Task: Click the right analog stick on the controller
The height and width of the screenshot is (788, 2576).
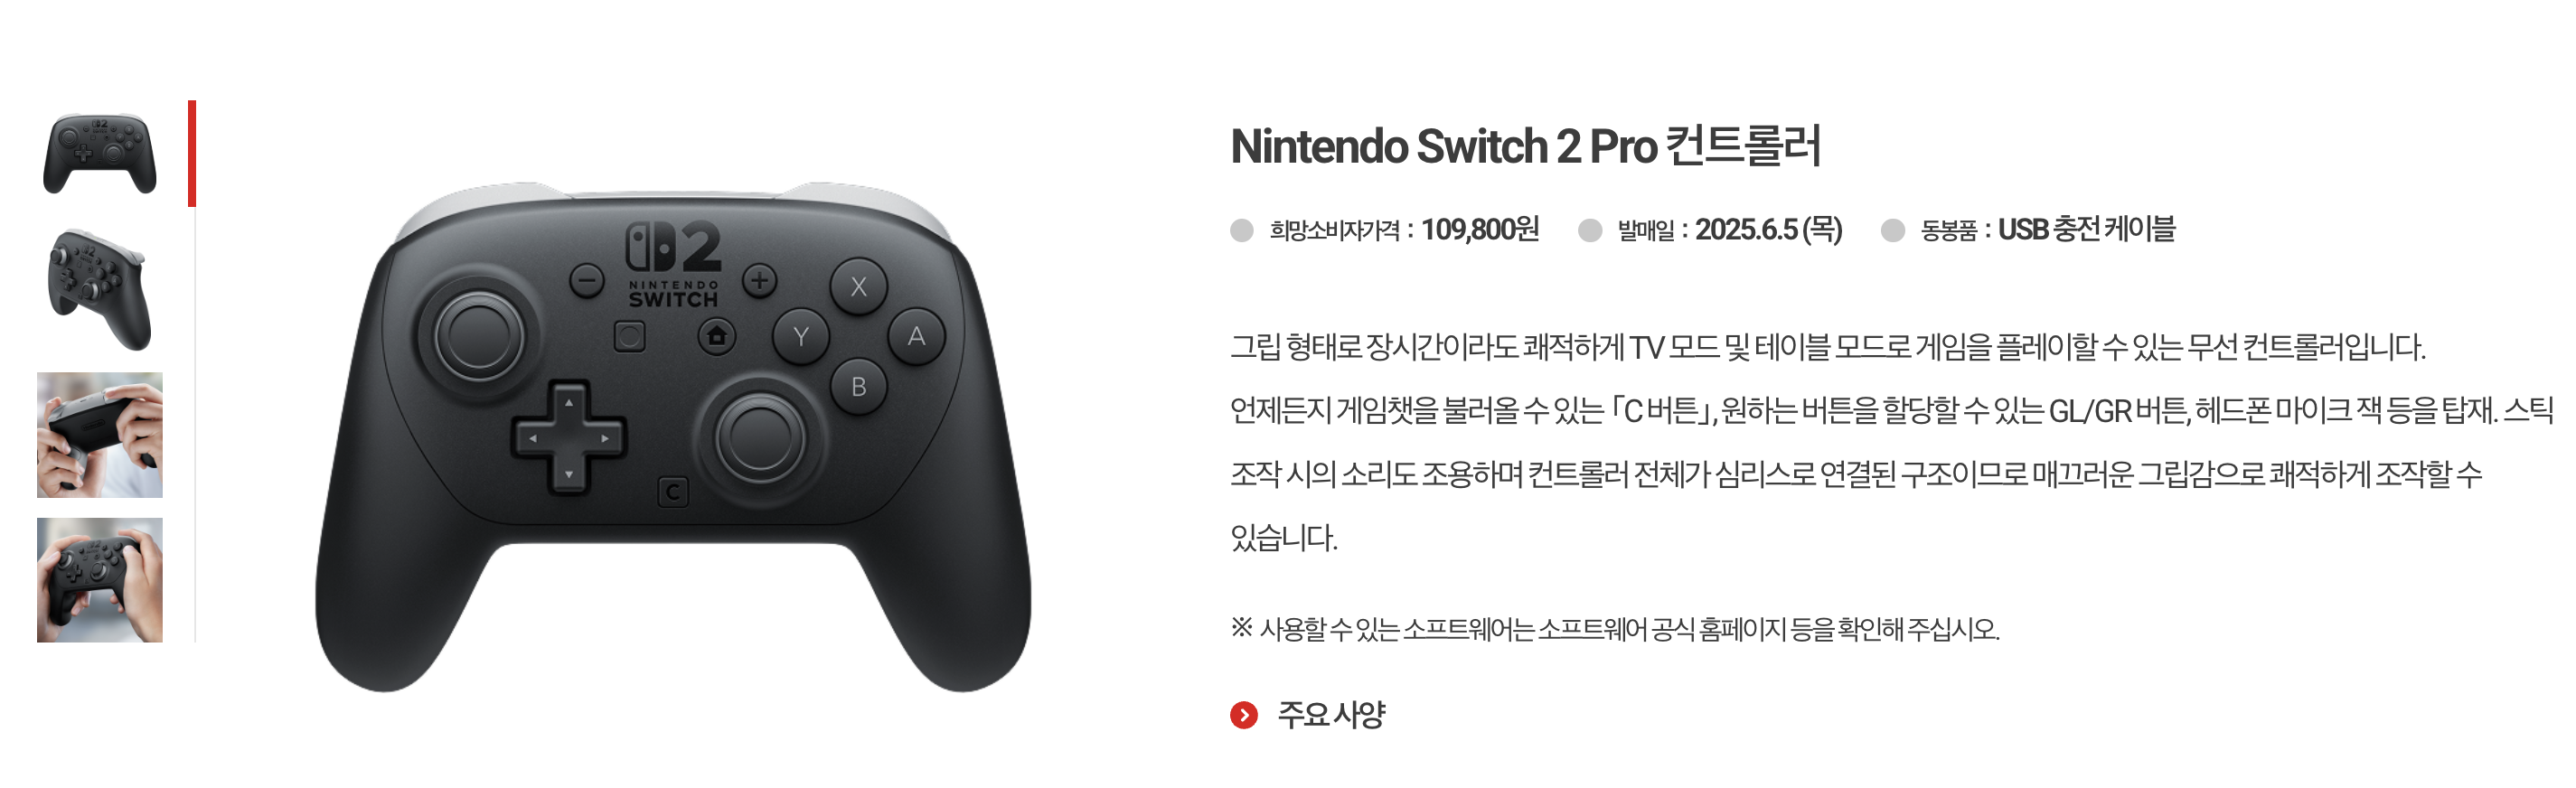Action: (x=760, y=438)
